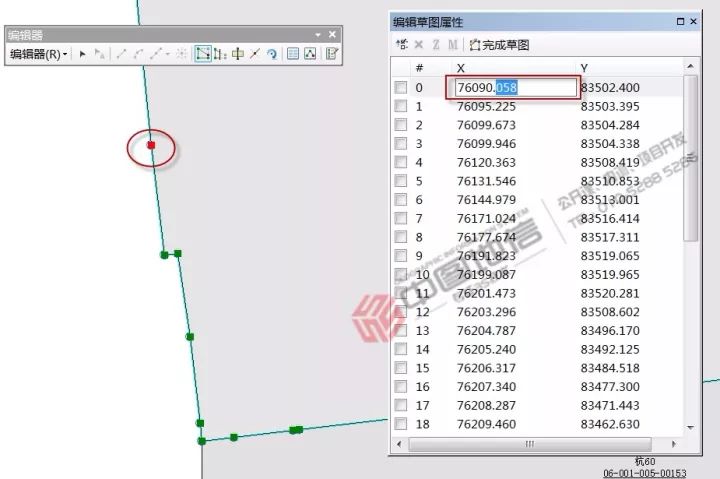
Task: Select Y value 83496.170
Action: (x=610, y=330)
